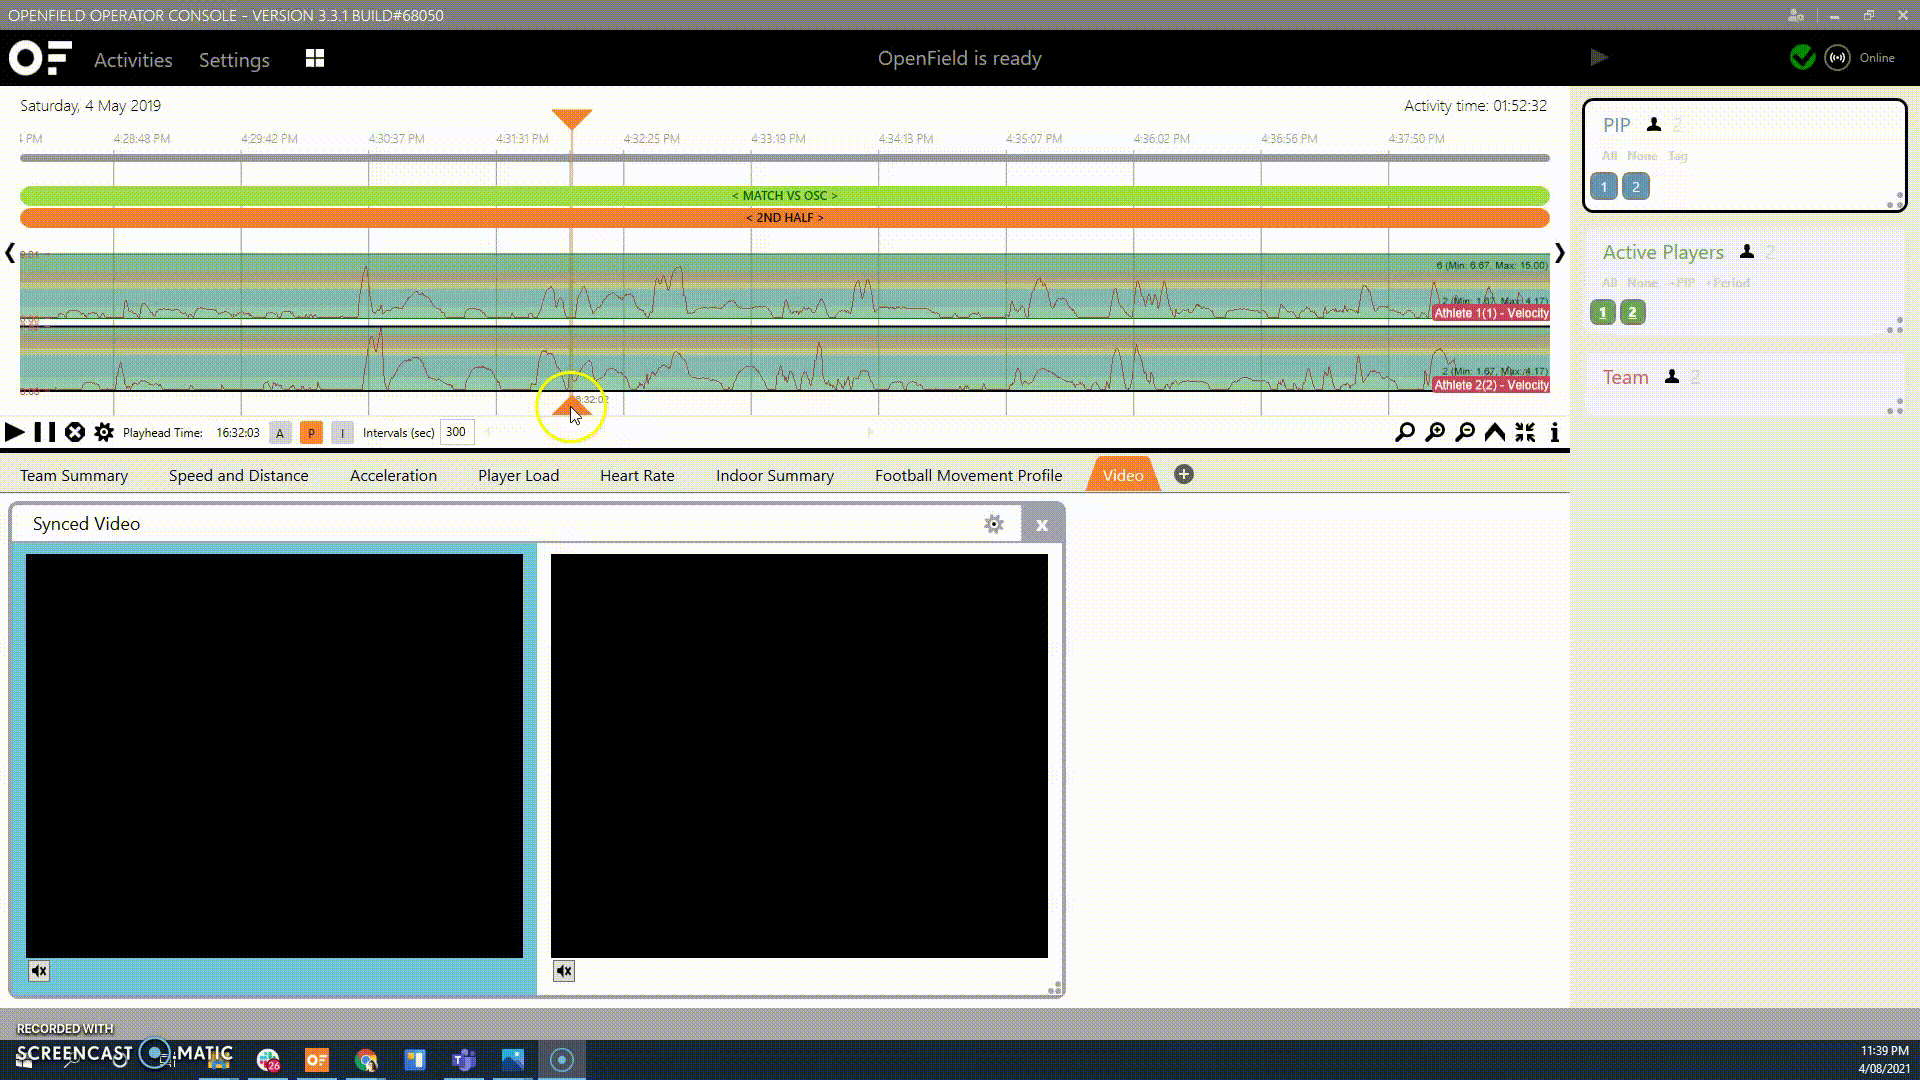Click +Period in Active Players panel

[1728, 283]
